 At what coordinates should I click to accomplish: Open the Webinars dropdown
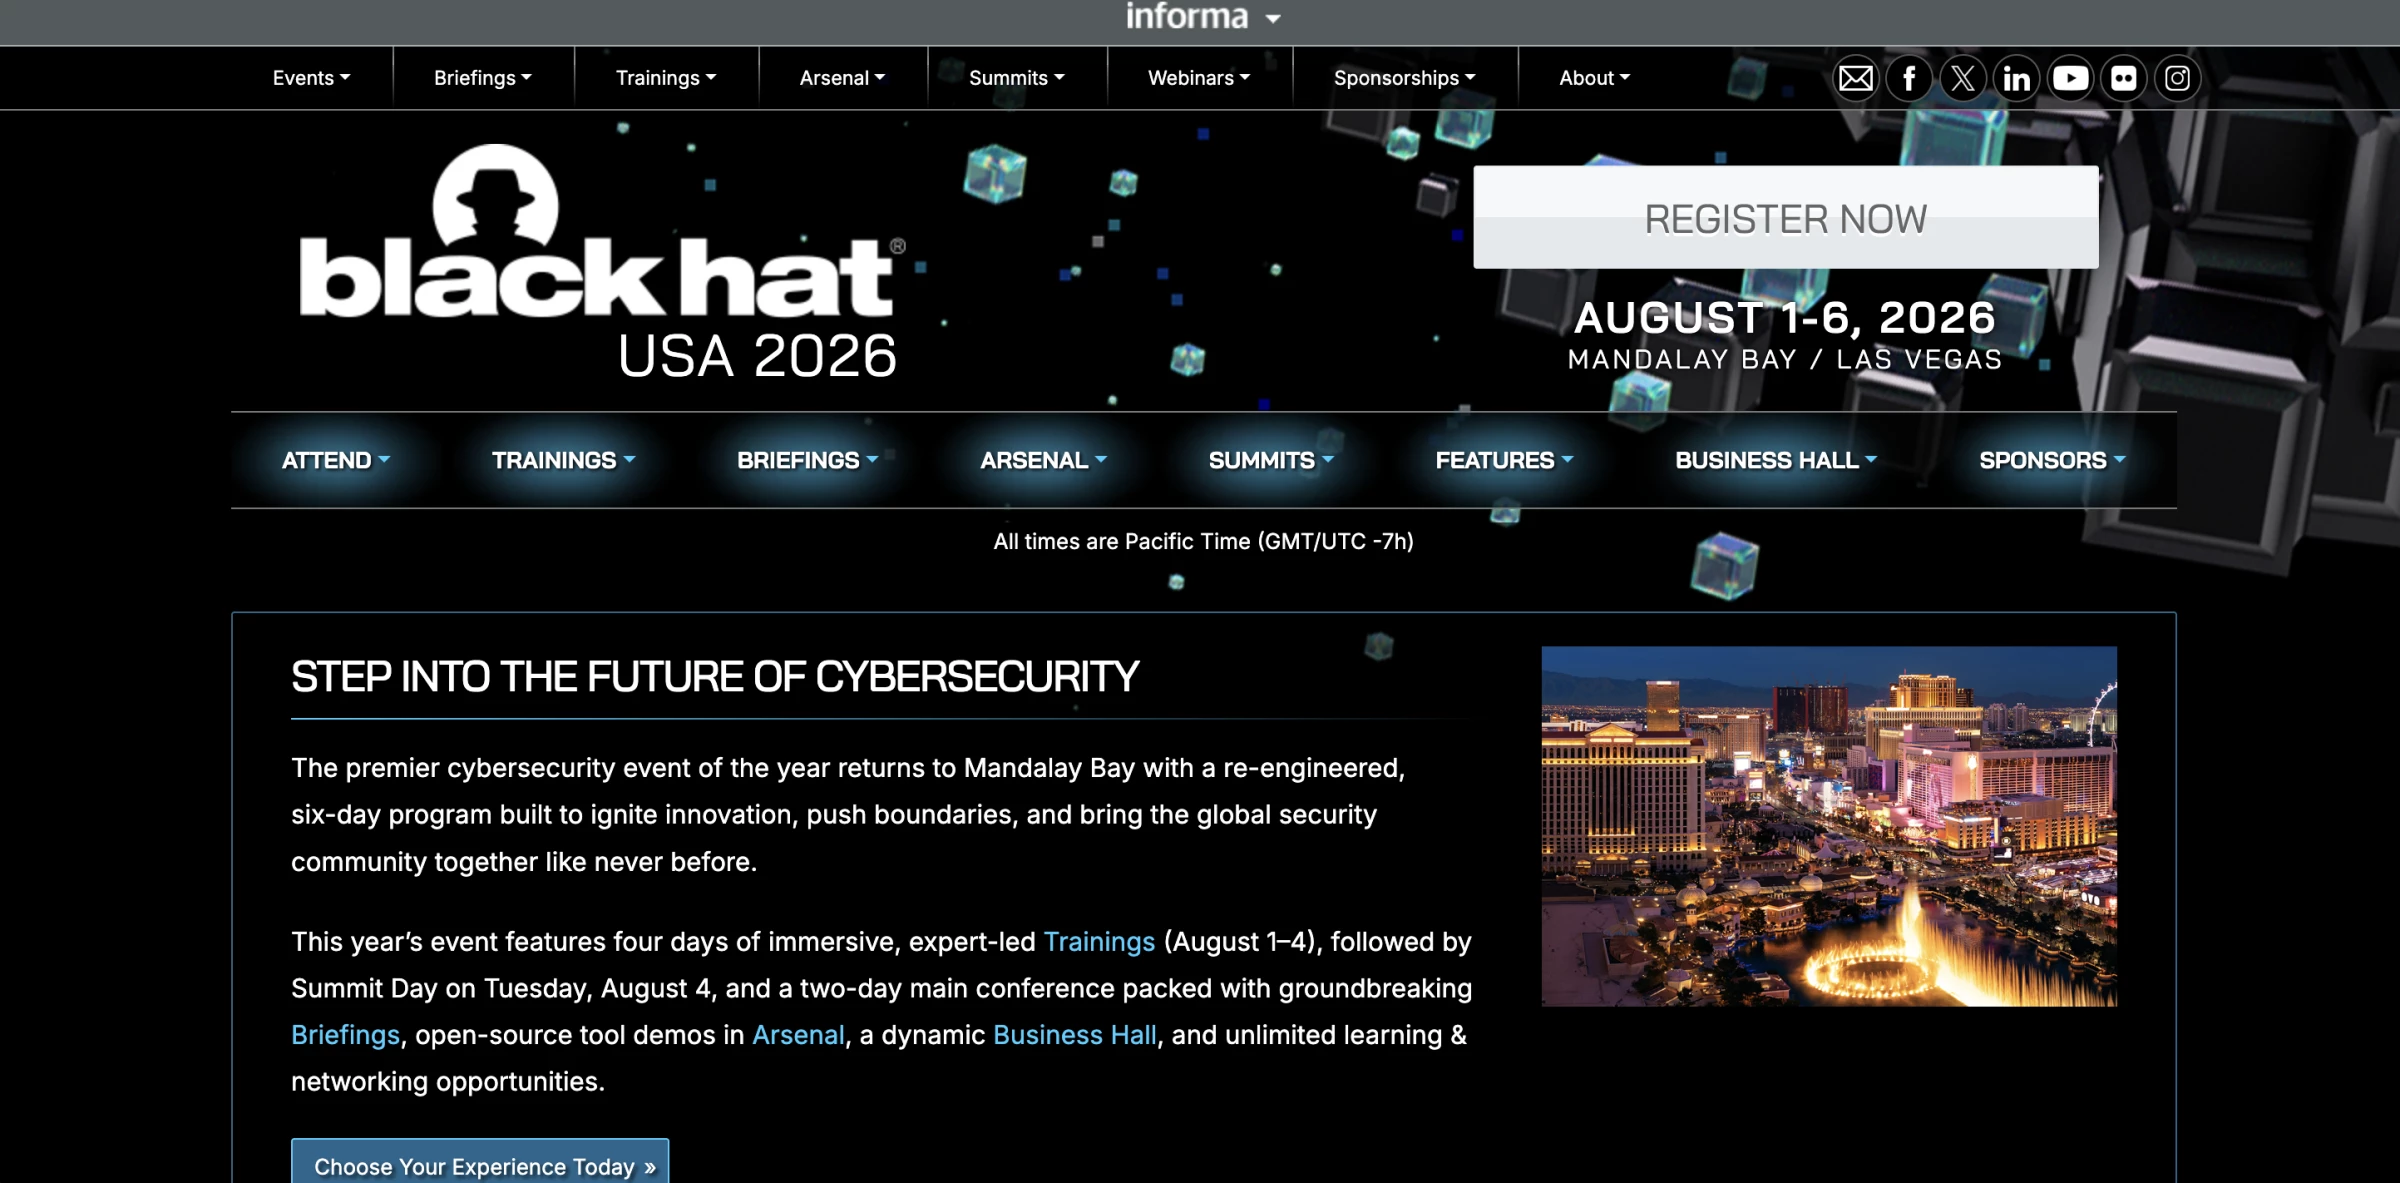1199,78
